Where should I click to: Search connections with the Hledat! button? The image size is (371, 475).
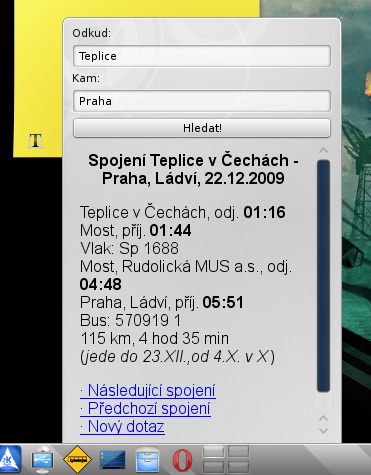point(202,128)
